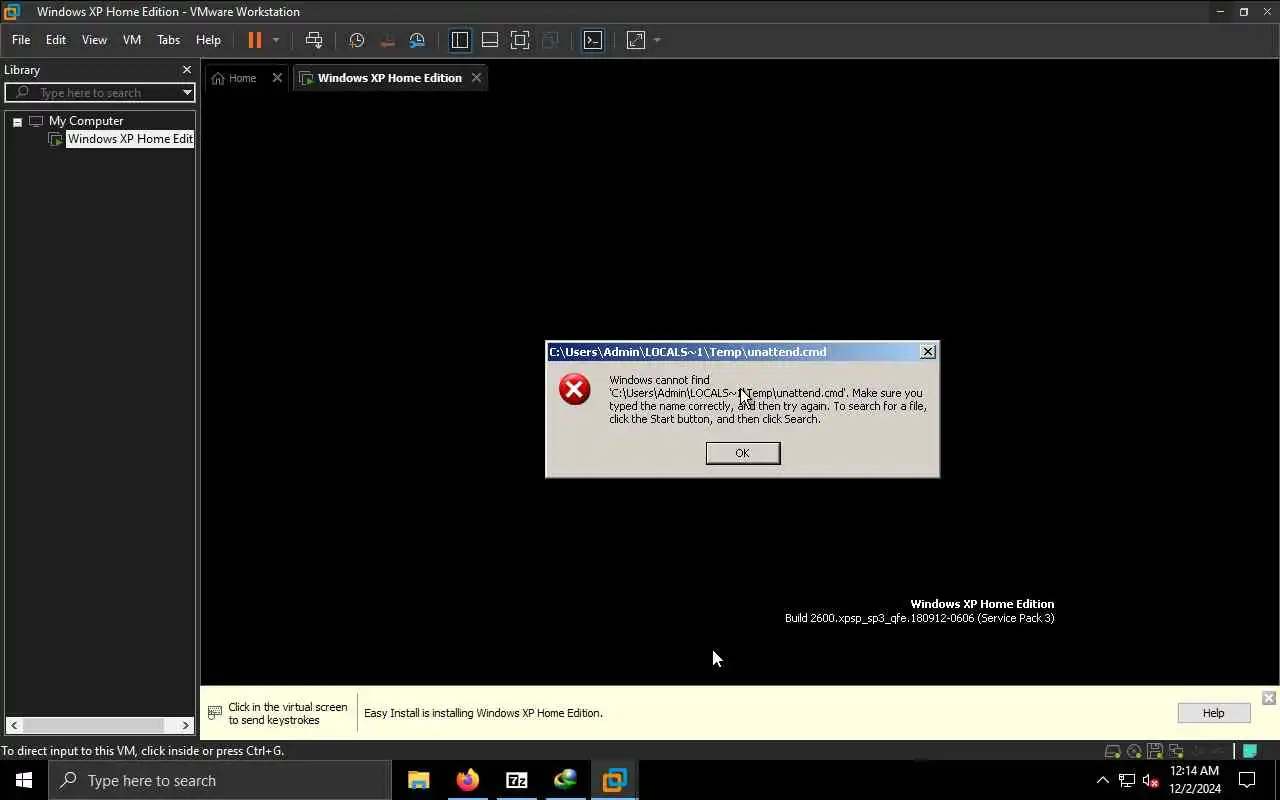1280x800 pixels.
Task: Send Ctrl+Alt+Del to the virtual machine
Action: click(x=314, y=40)
